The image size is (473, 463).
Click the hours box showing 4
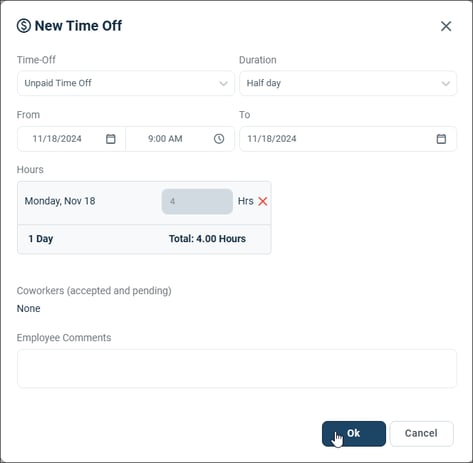click(x=197, y=201)
